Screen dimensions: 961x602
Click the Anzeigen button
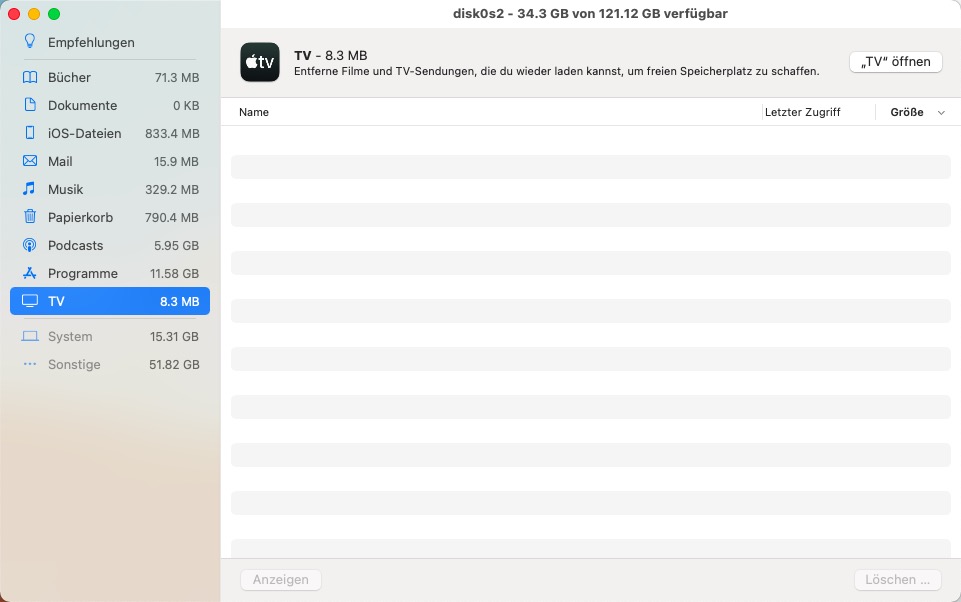[x=281, y=579]
